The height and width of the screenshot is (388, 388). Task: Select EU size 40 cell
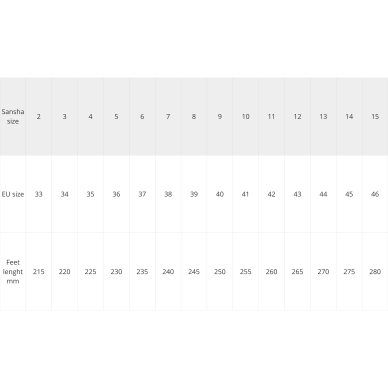tap(220, 194)
